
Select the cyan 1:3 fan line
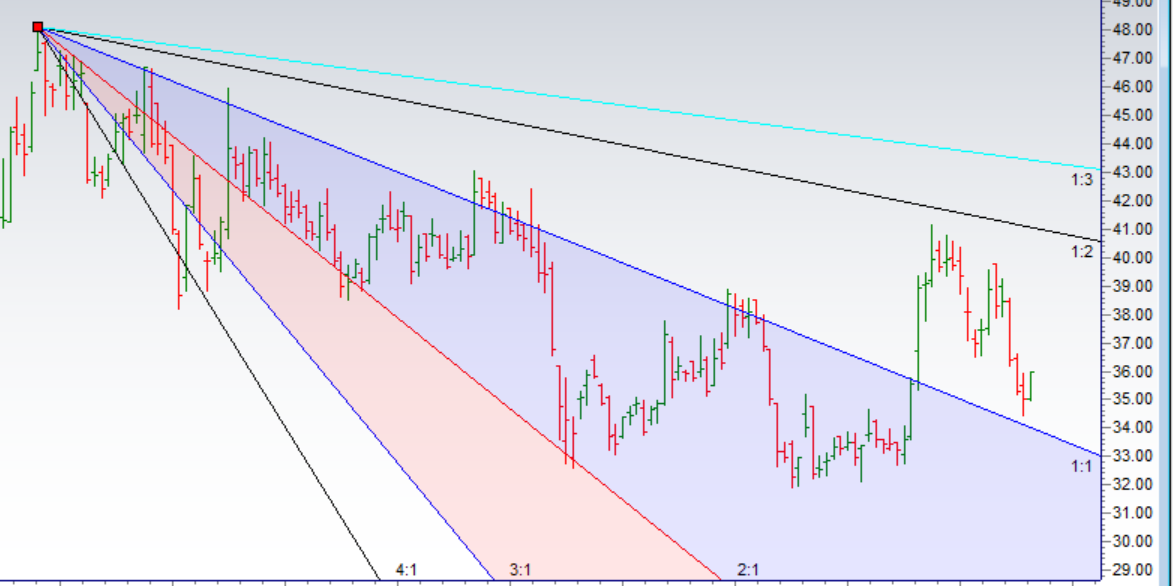(x=600, y=100)
